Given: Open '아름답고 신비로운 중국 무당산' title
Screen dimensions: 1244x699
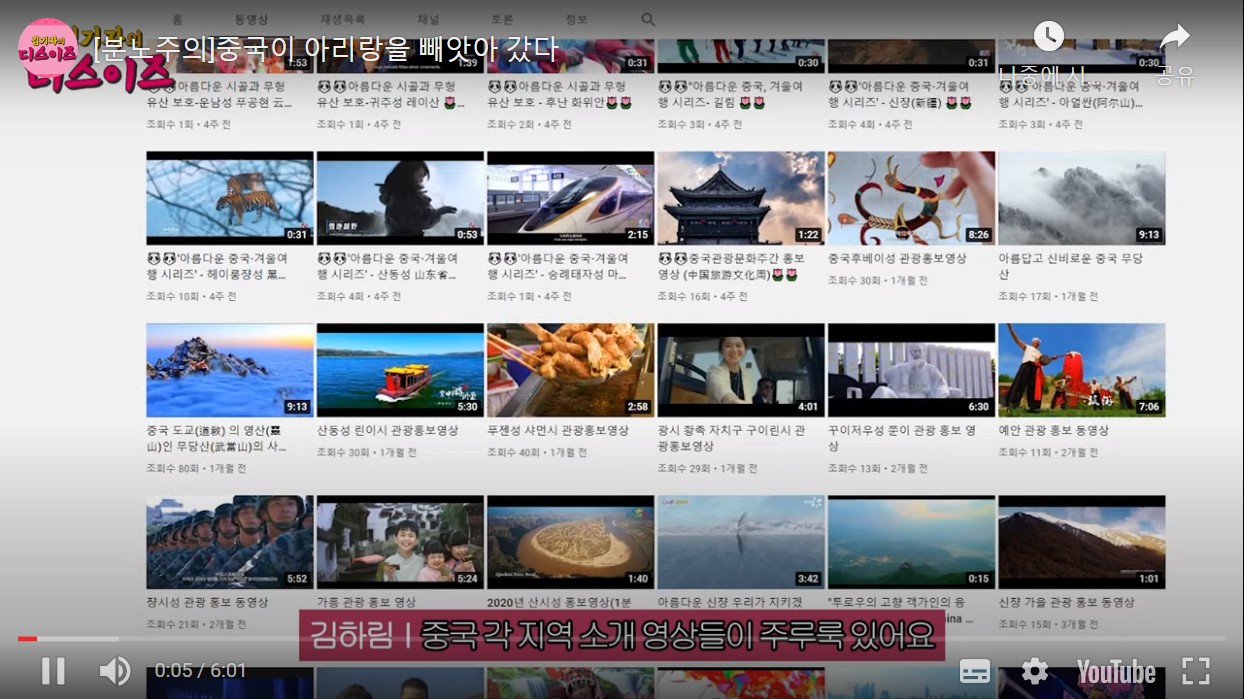Looking at the screenshot, I should (1070, 266).
